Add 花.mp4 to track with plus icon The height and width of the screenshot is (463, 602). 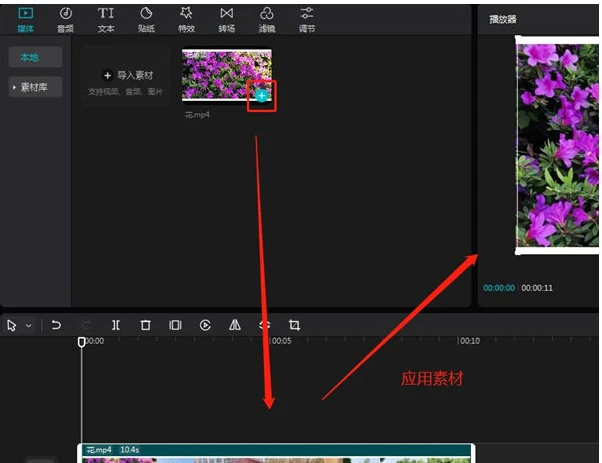[261, 96]
